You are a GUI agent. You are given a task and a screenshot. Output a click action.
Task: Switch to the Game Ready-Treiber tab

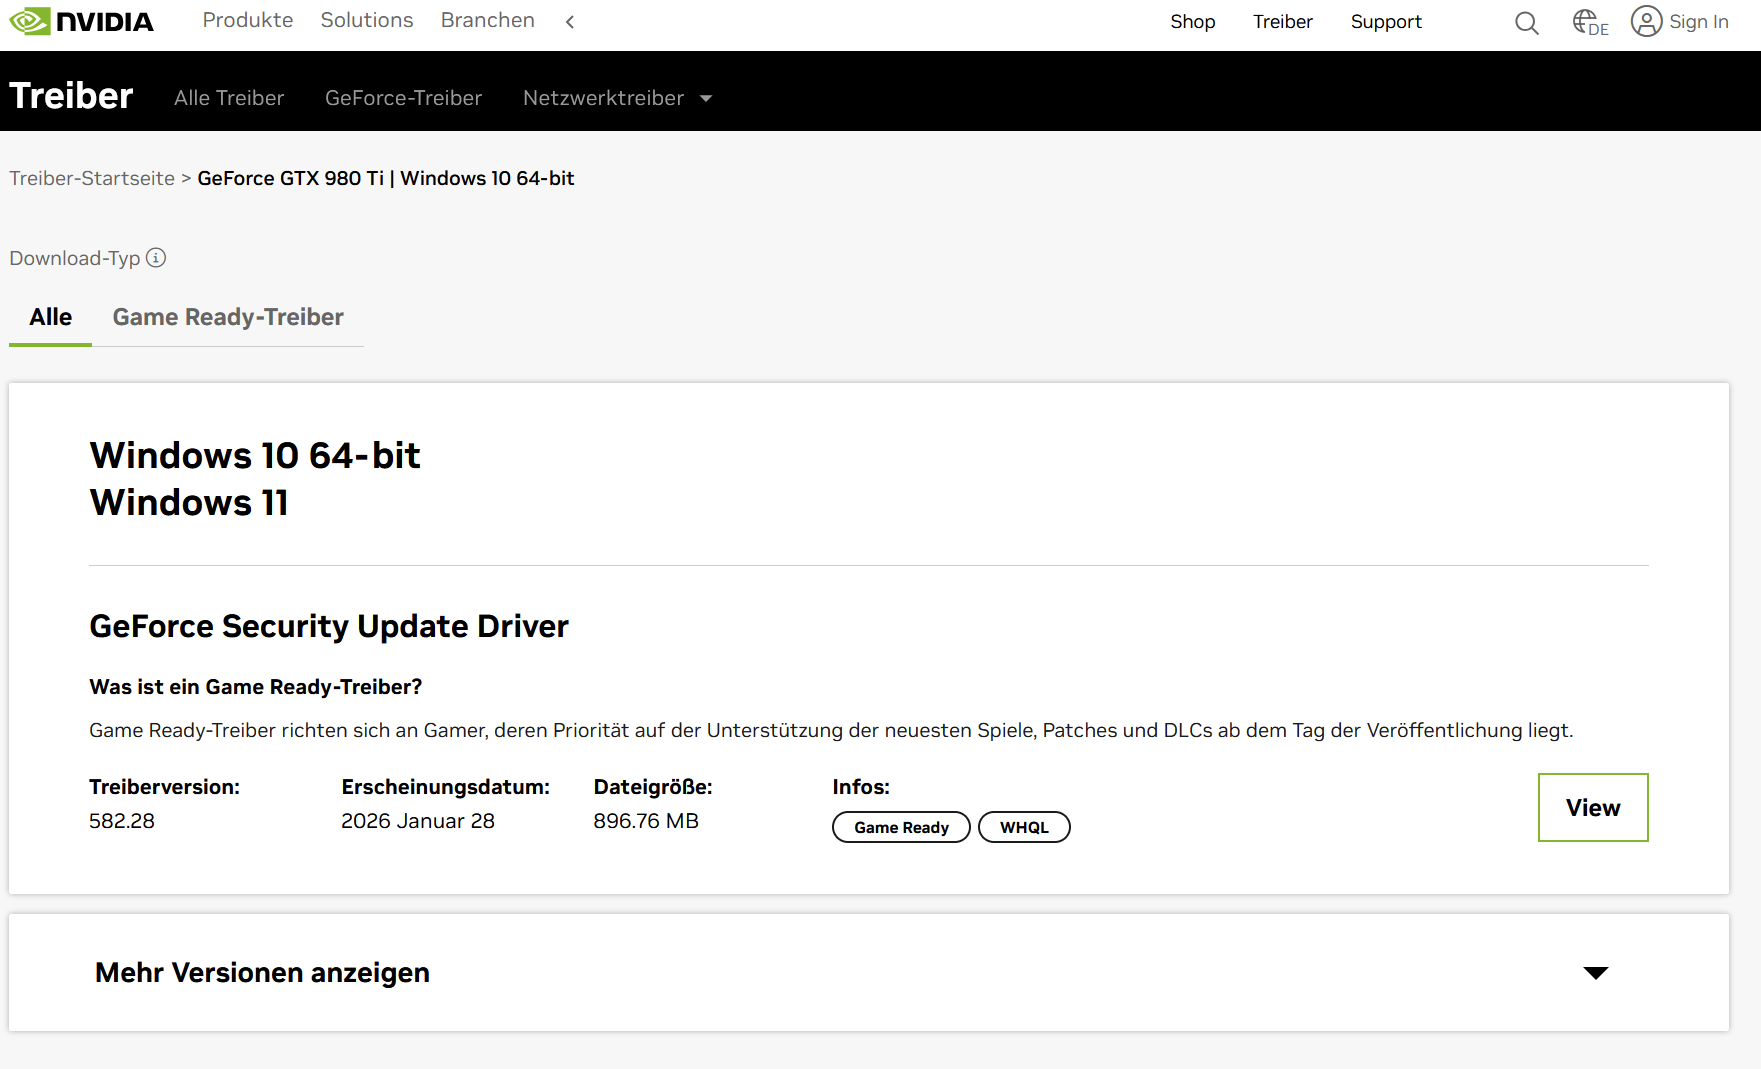pyautogui.click(x=228, y=317)
